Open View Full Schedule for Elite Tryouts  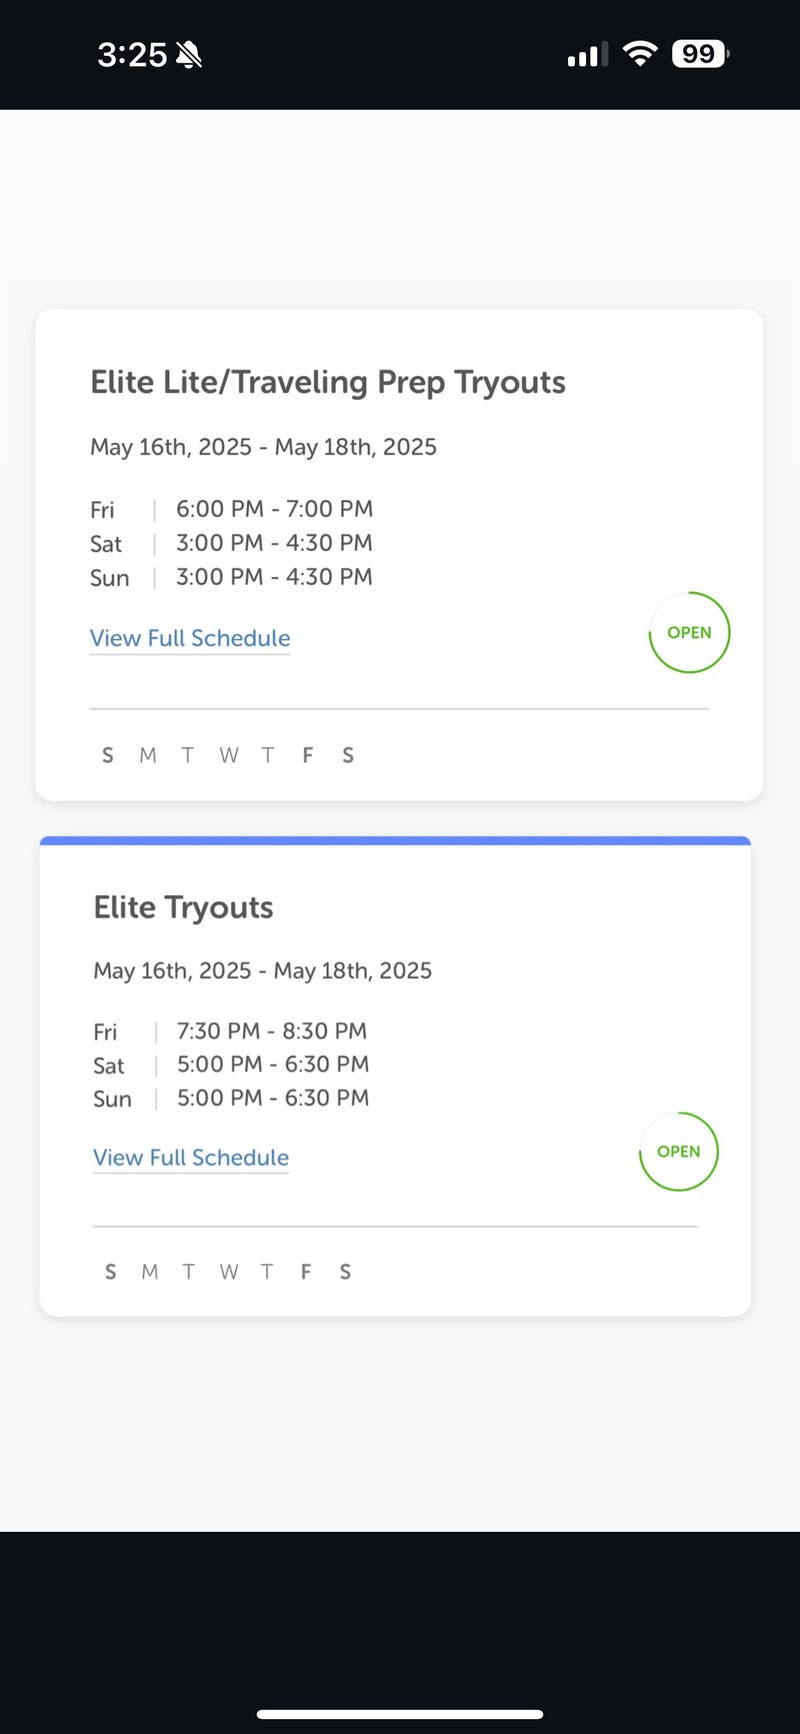[x=191, y=1157]
